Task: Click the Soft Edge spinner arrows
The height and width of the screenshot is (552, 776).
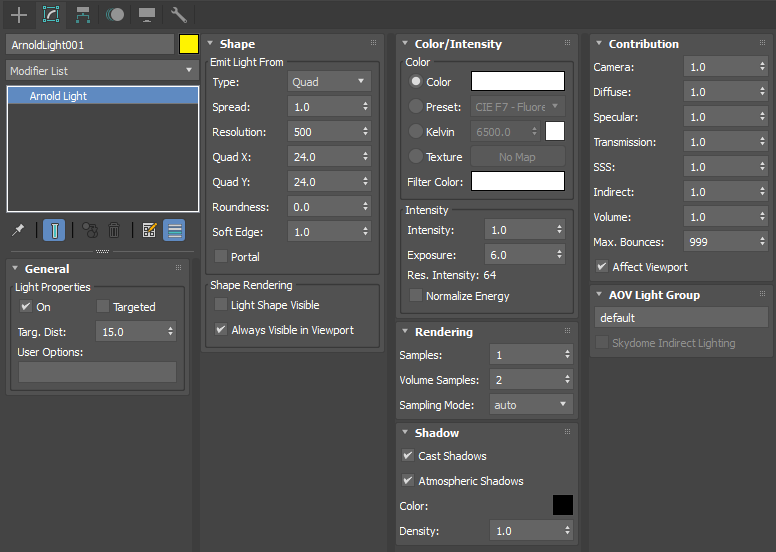Action: pos(365,232)
